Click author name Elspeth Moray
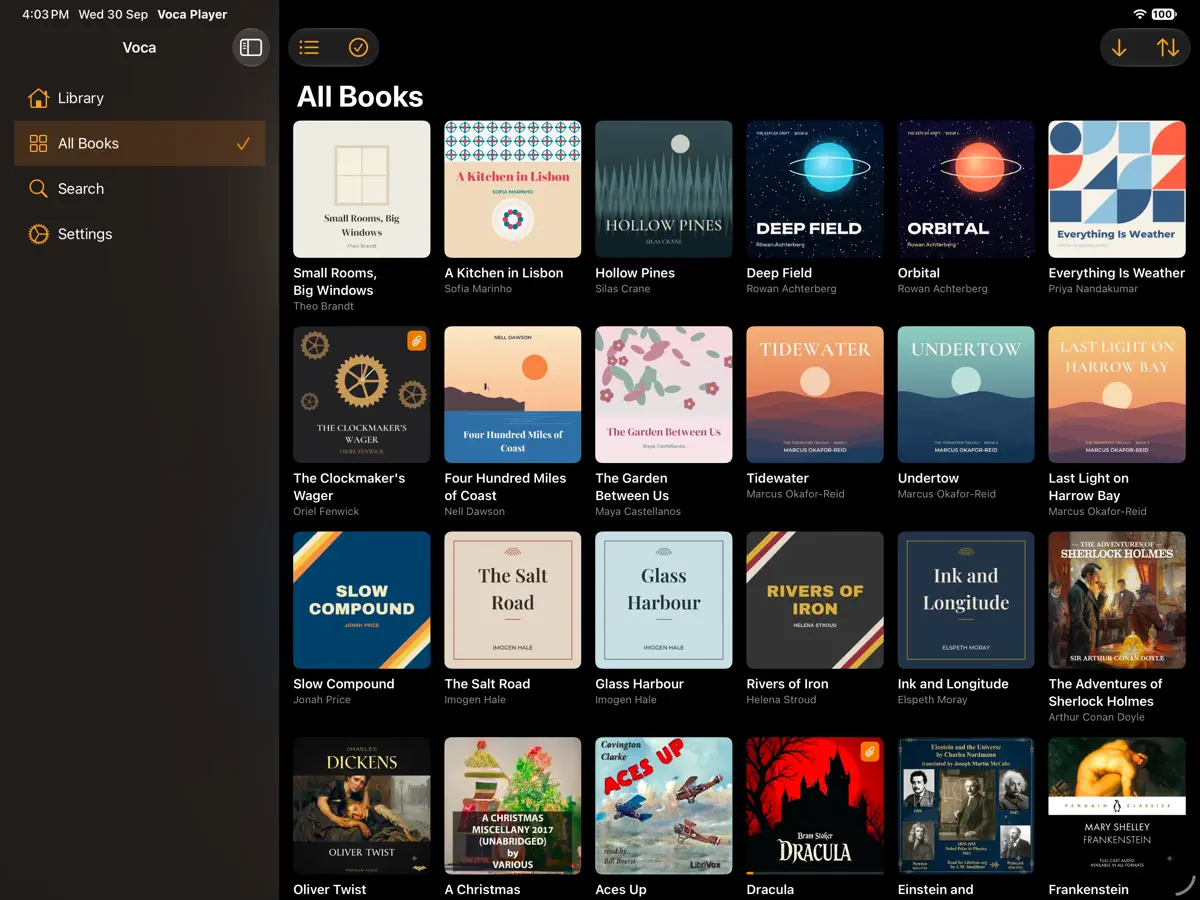The image size is (1200, 900). point(932,700)
